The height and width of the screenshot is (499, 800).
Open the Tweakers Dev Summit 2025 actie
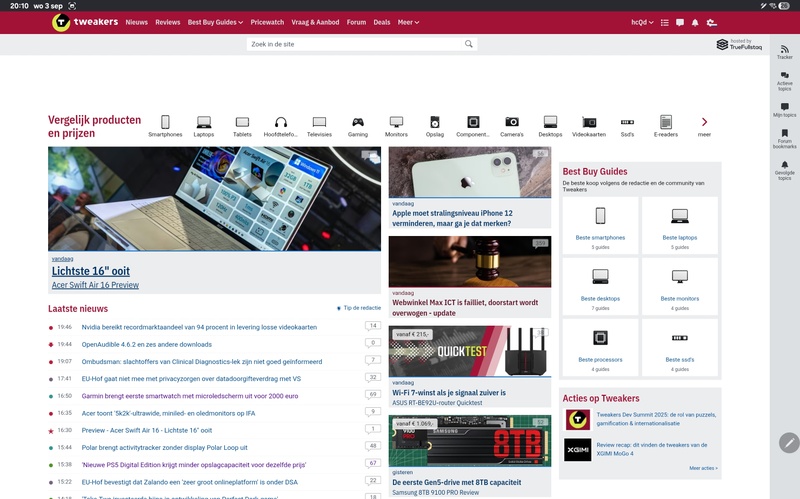tap(656, 419)
